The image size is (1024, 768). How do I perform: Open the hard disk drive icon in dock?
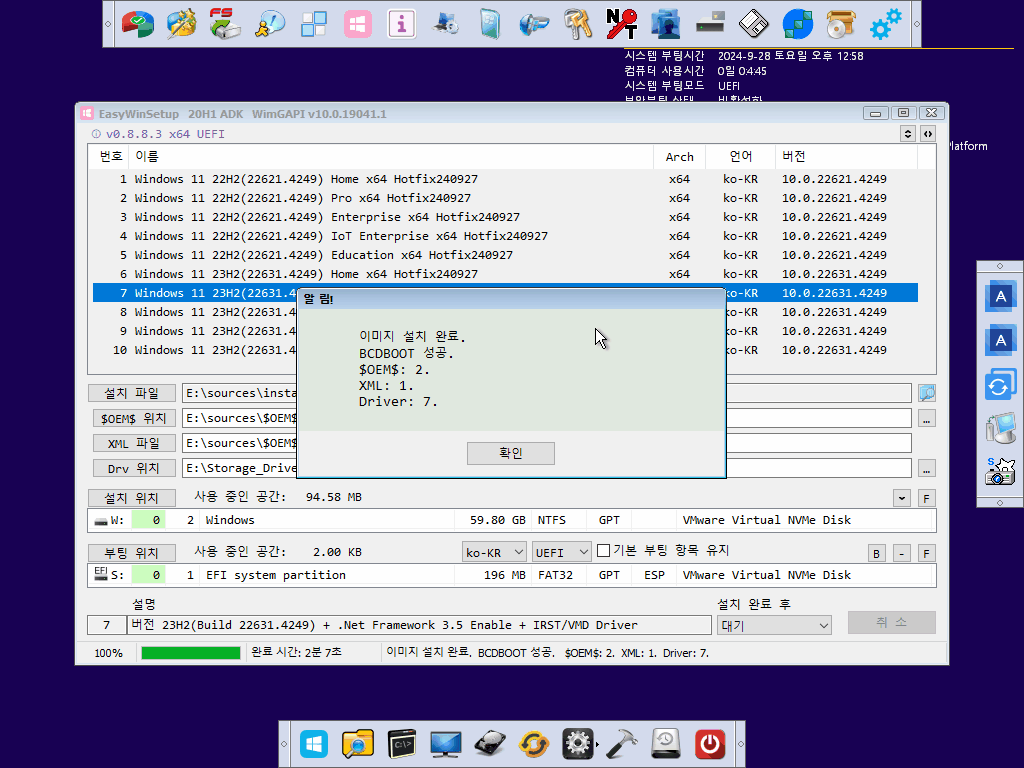coord(490,744)
